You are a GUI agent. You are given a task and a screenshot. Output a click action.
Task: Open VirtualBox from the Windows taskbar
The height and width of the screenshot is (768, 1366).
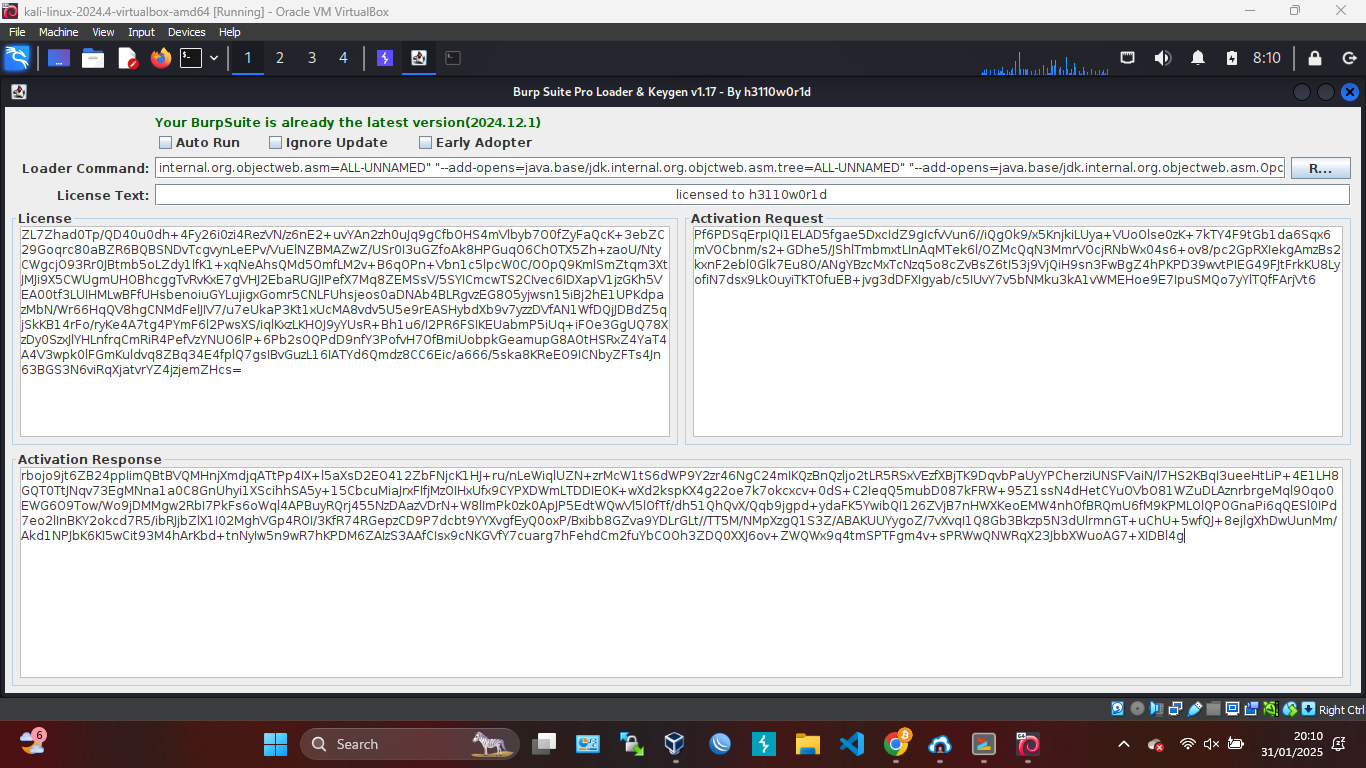[675, 744]
